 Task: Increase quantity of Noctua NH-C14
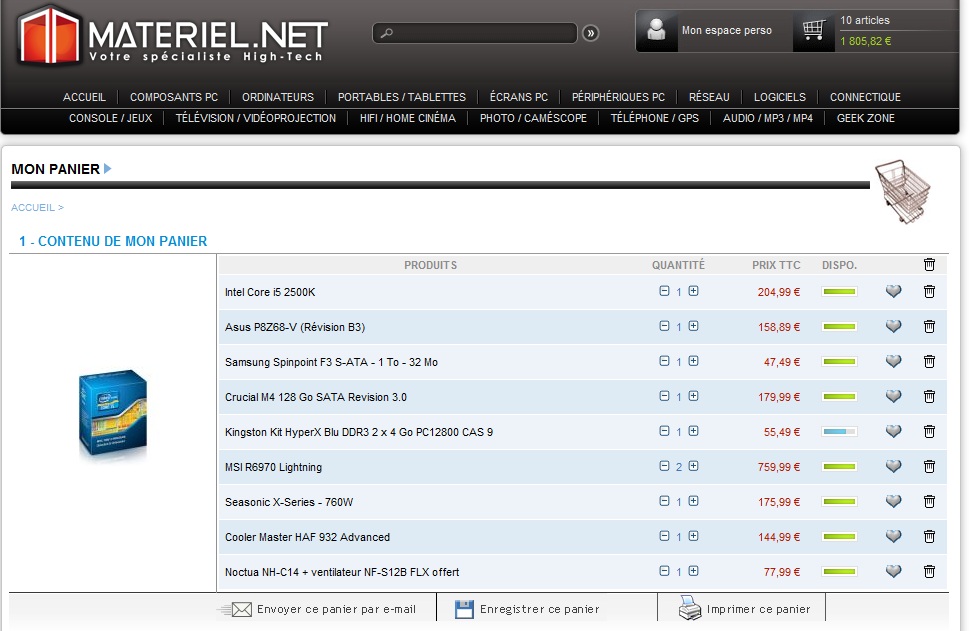(x=693, y=572)
